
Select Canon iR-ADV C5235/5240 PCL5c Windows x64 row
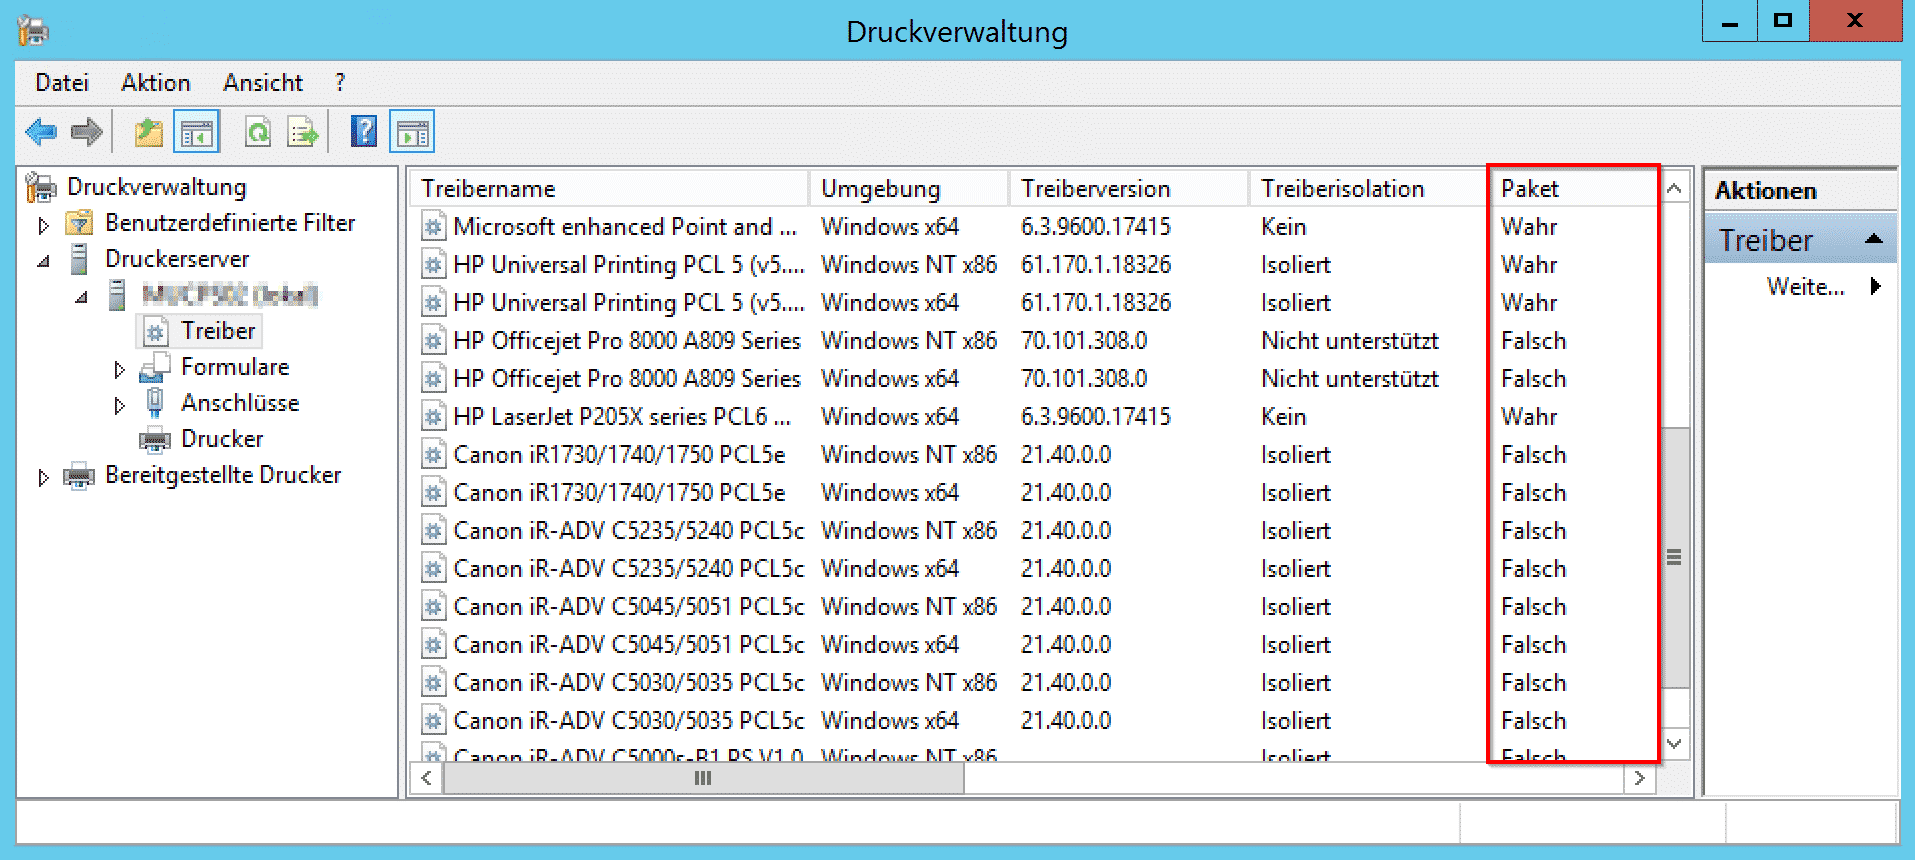coord(1035,569)
